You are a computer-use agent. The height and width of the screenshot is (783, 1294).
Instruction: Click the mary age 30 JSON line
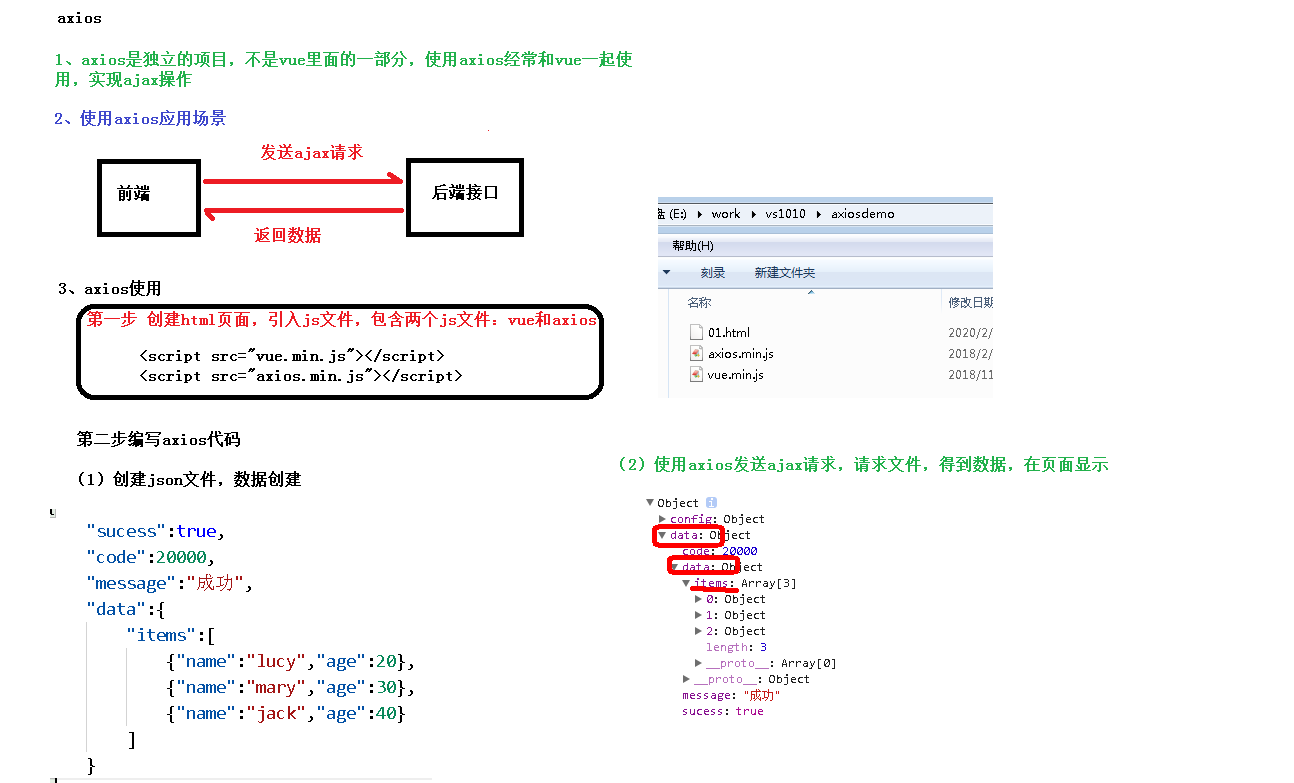pos(289,687)
